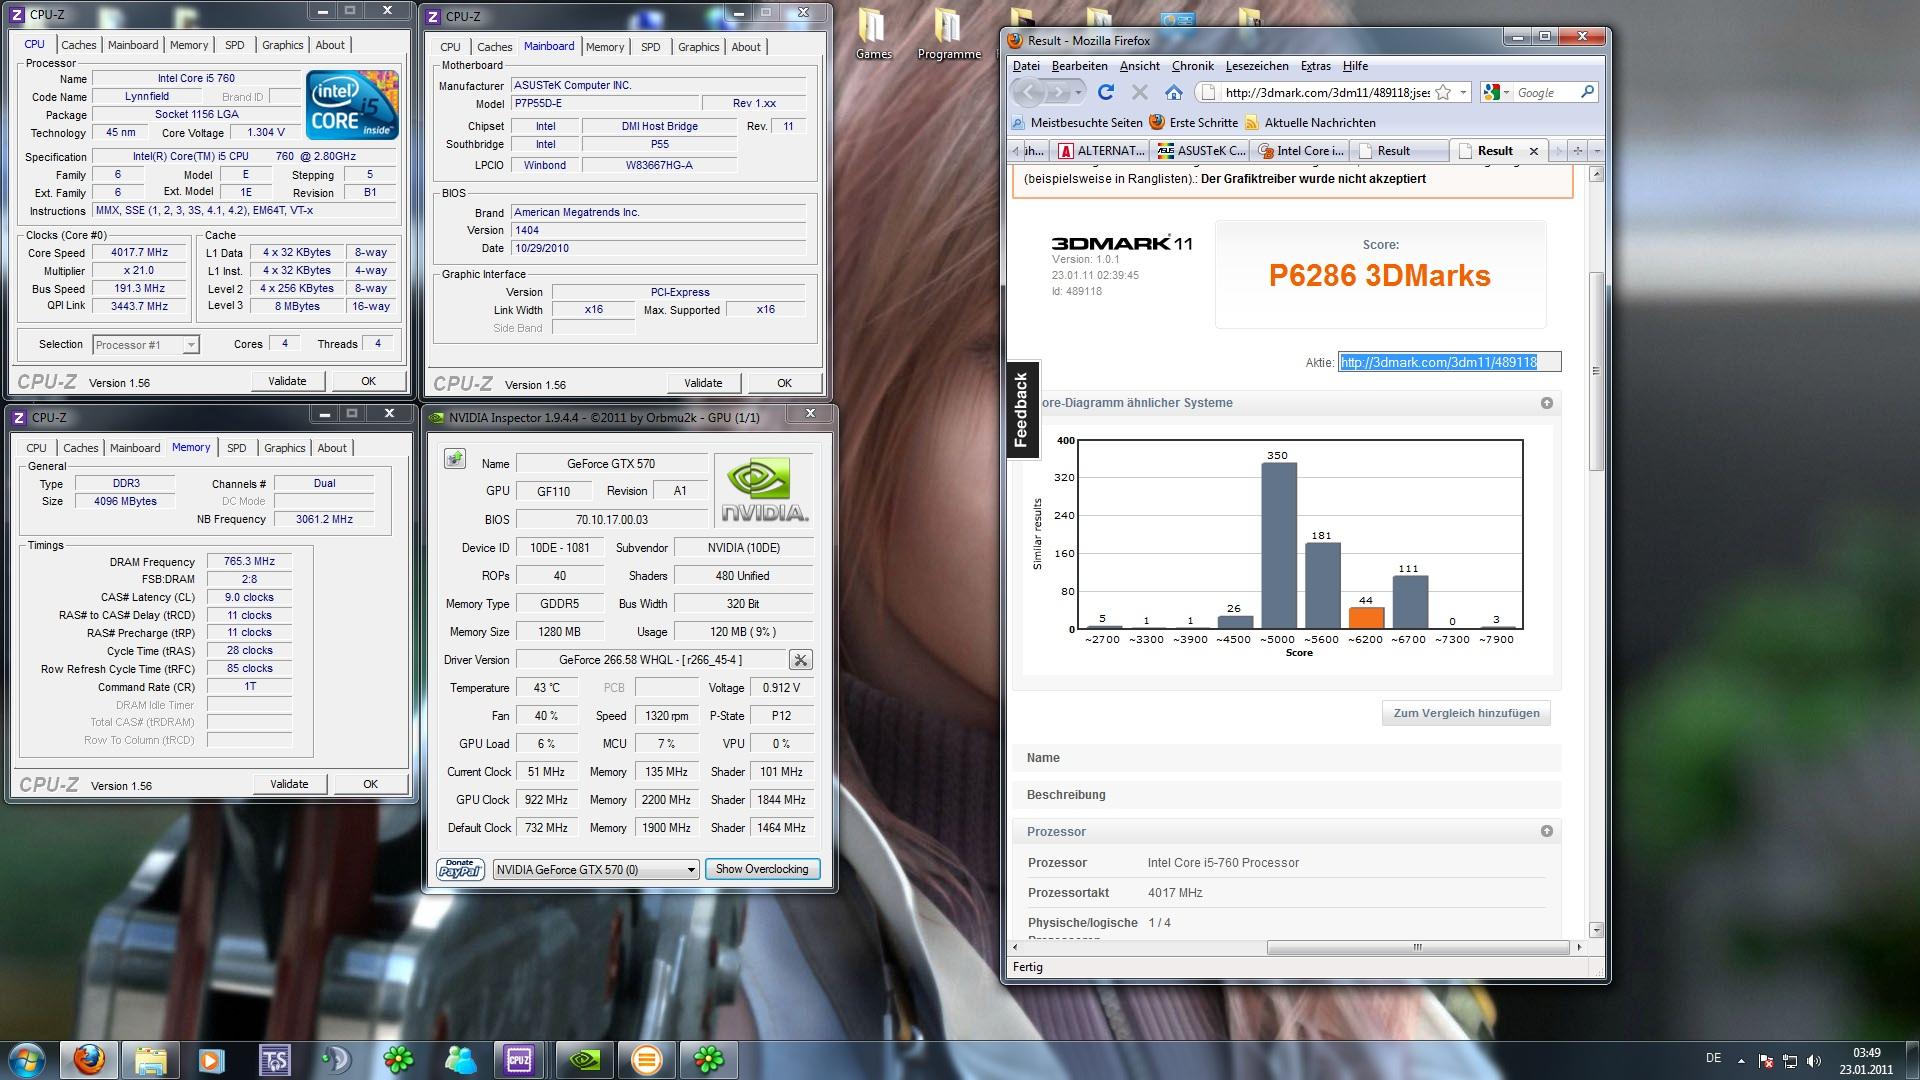The image size is (1920, 1080).
Task: Click Zum Vergleich hinzufügen button
Action: pos(1466,713)
